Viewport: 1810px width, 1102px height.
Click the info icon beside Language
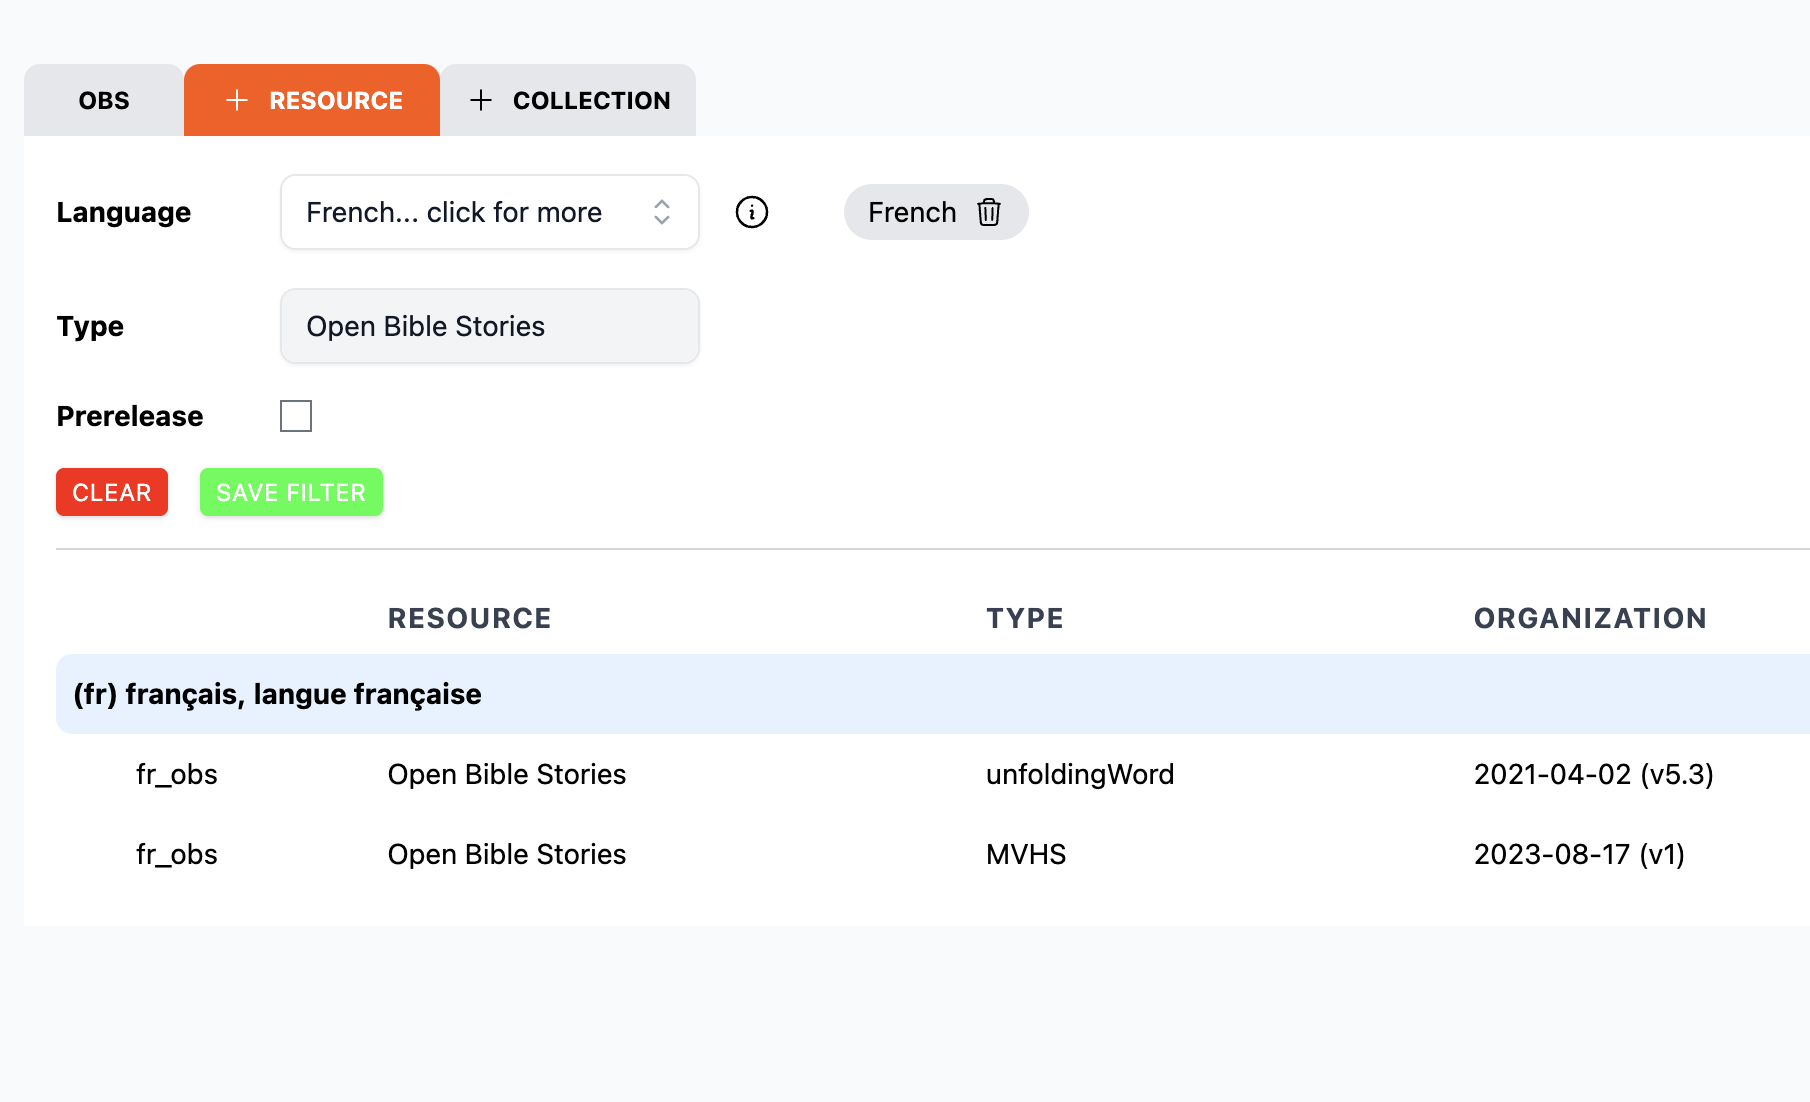point(751,212)
